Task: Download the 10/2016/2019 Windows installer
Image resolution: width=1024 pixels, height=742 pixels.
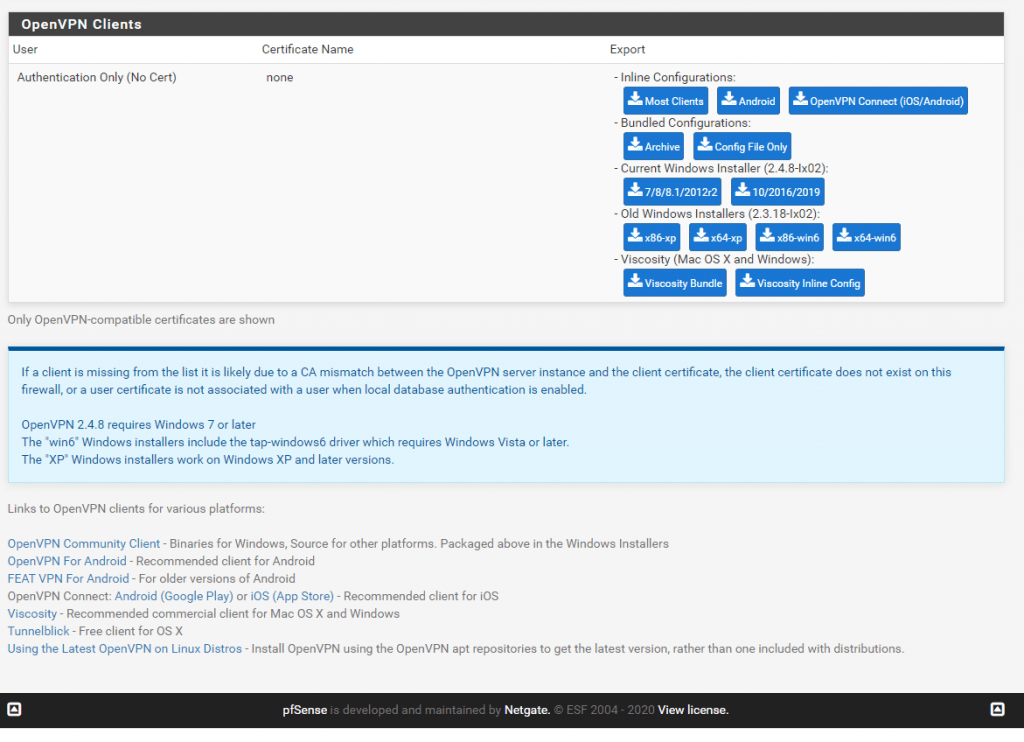Action: pyautogui.click(x=777, y=191)
